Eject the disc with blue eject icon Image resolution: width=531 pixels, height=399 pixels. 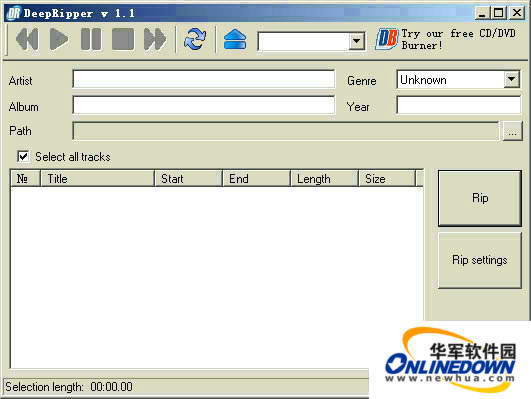pos(235,39)
